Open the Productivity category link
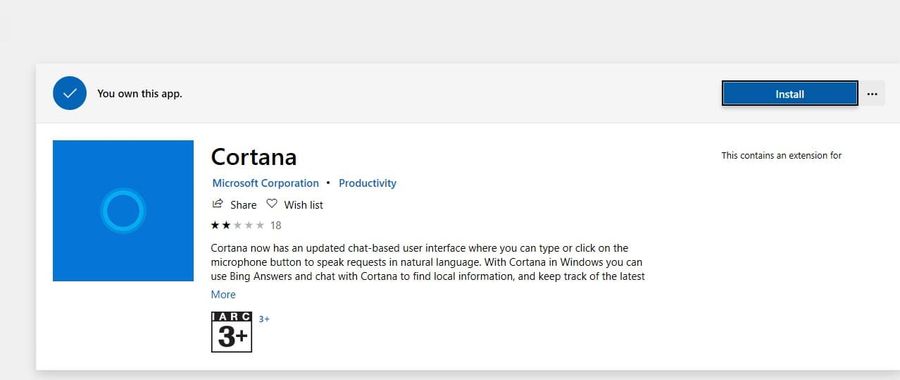The height and width of the screenshot is (380, 900). pos(367,183)
